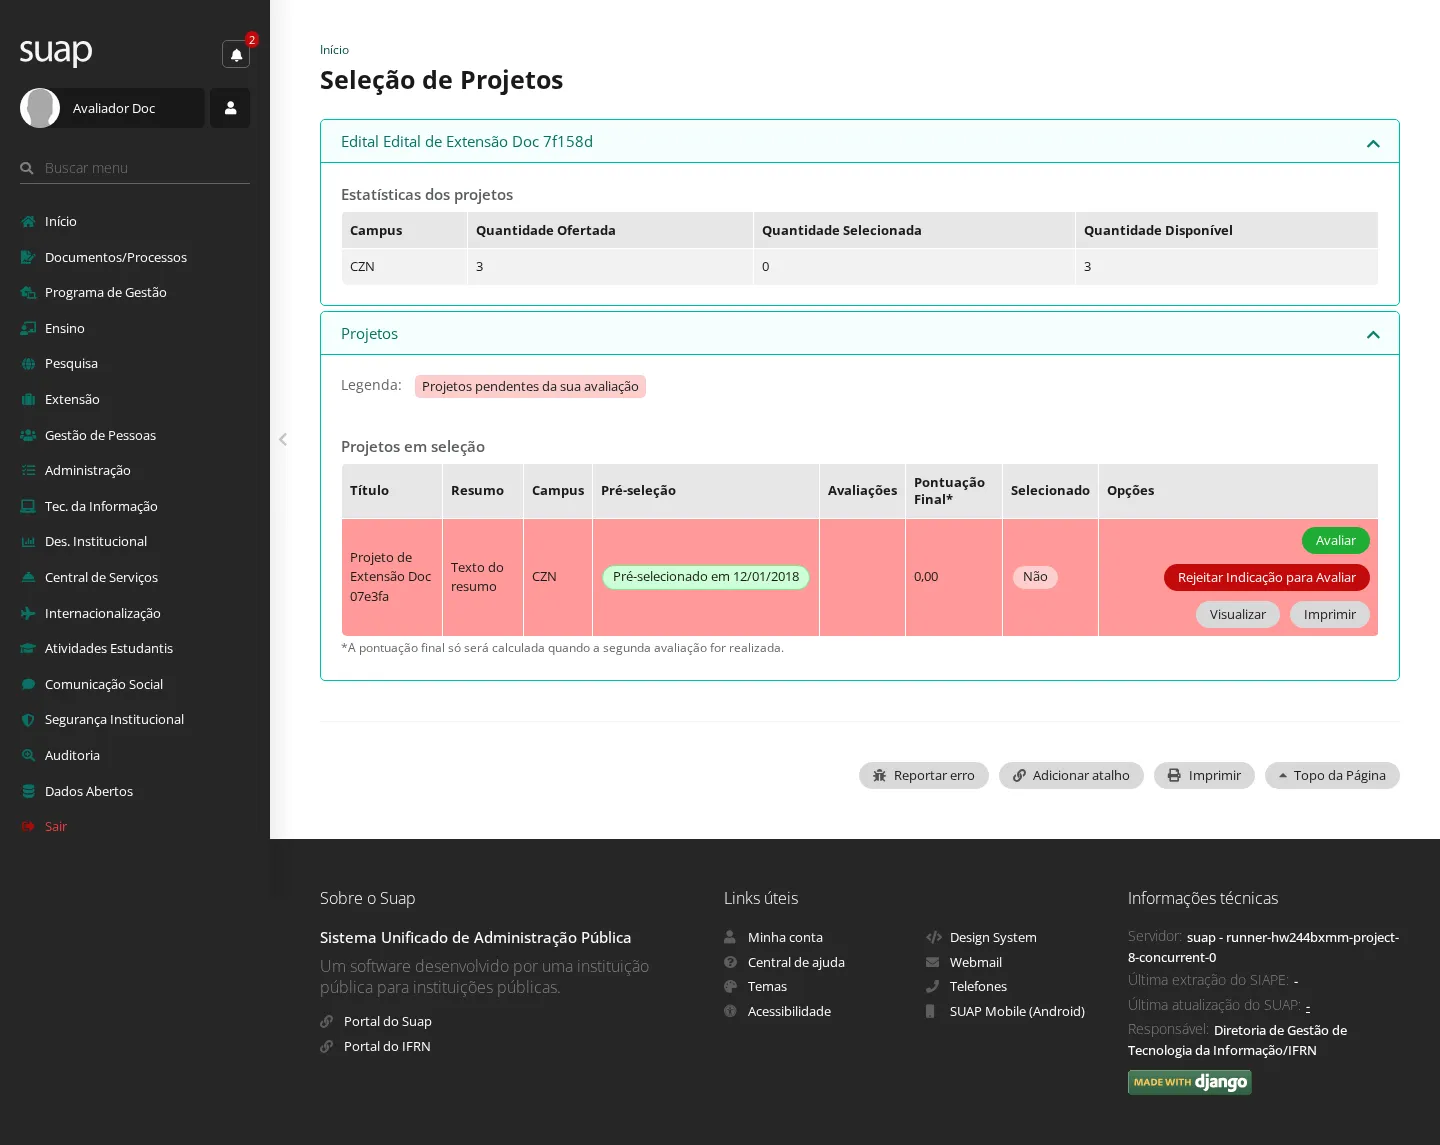Click Rejeitar Indicação para Avaliar button
Viewport: 1440px width, 1145px height.
click(1267, 577)
